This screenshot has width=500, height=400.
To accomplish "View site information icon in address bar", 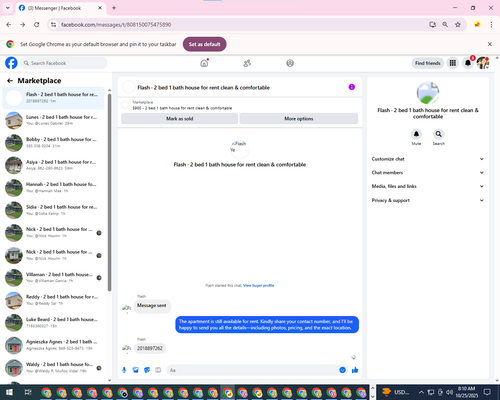I will point(53,25).
